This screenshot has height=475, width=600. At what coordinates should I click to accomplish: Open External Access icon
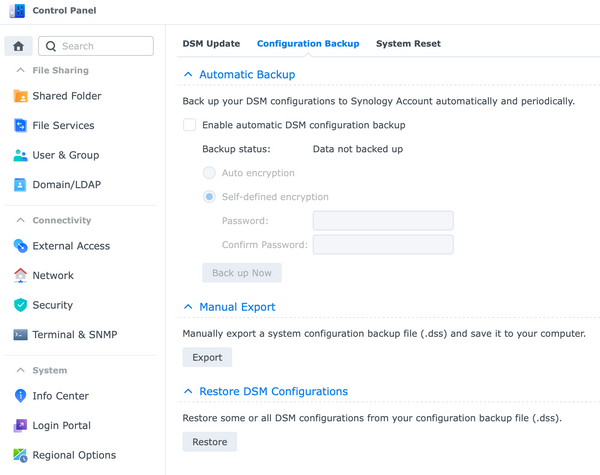click(x=20, y=246)
